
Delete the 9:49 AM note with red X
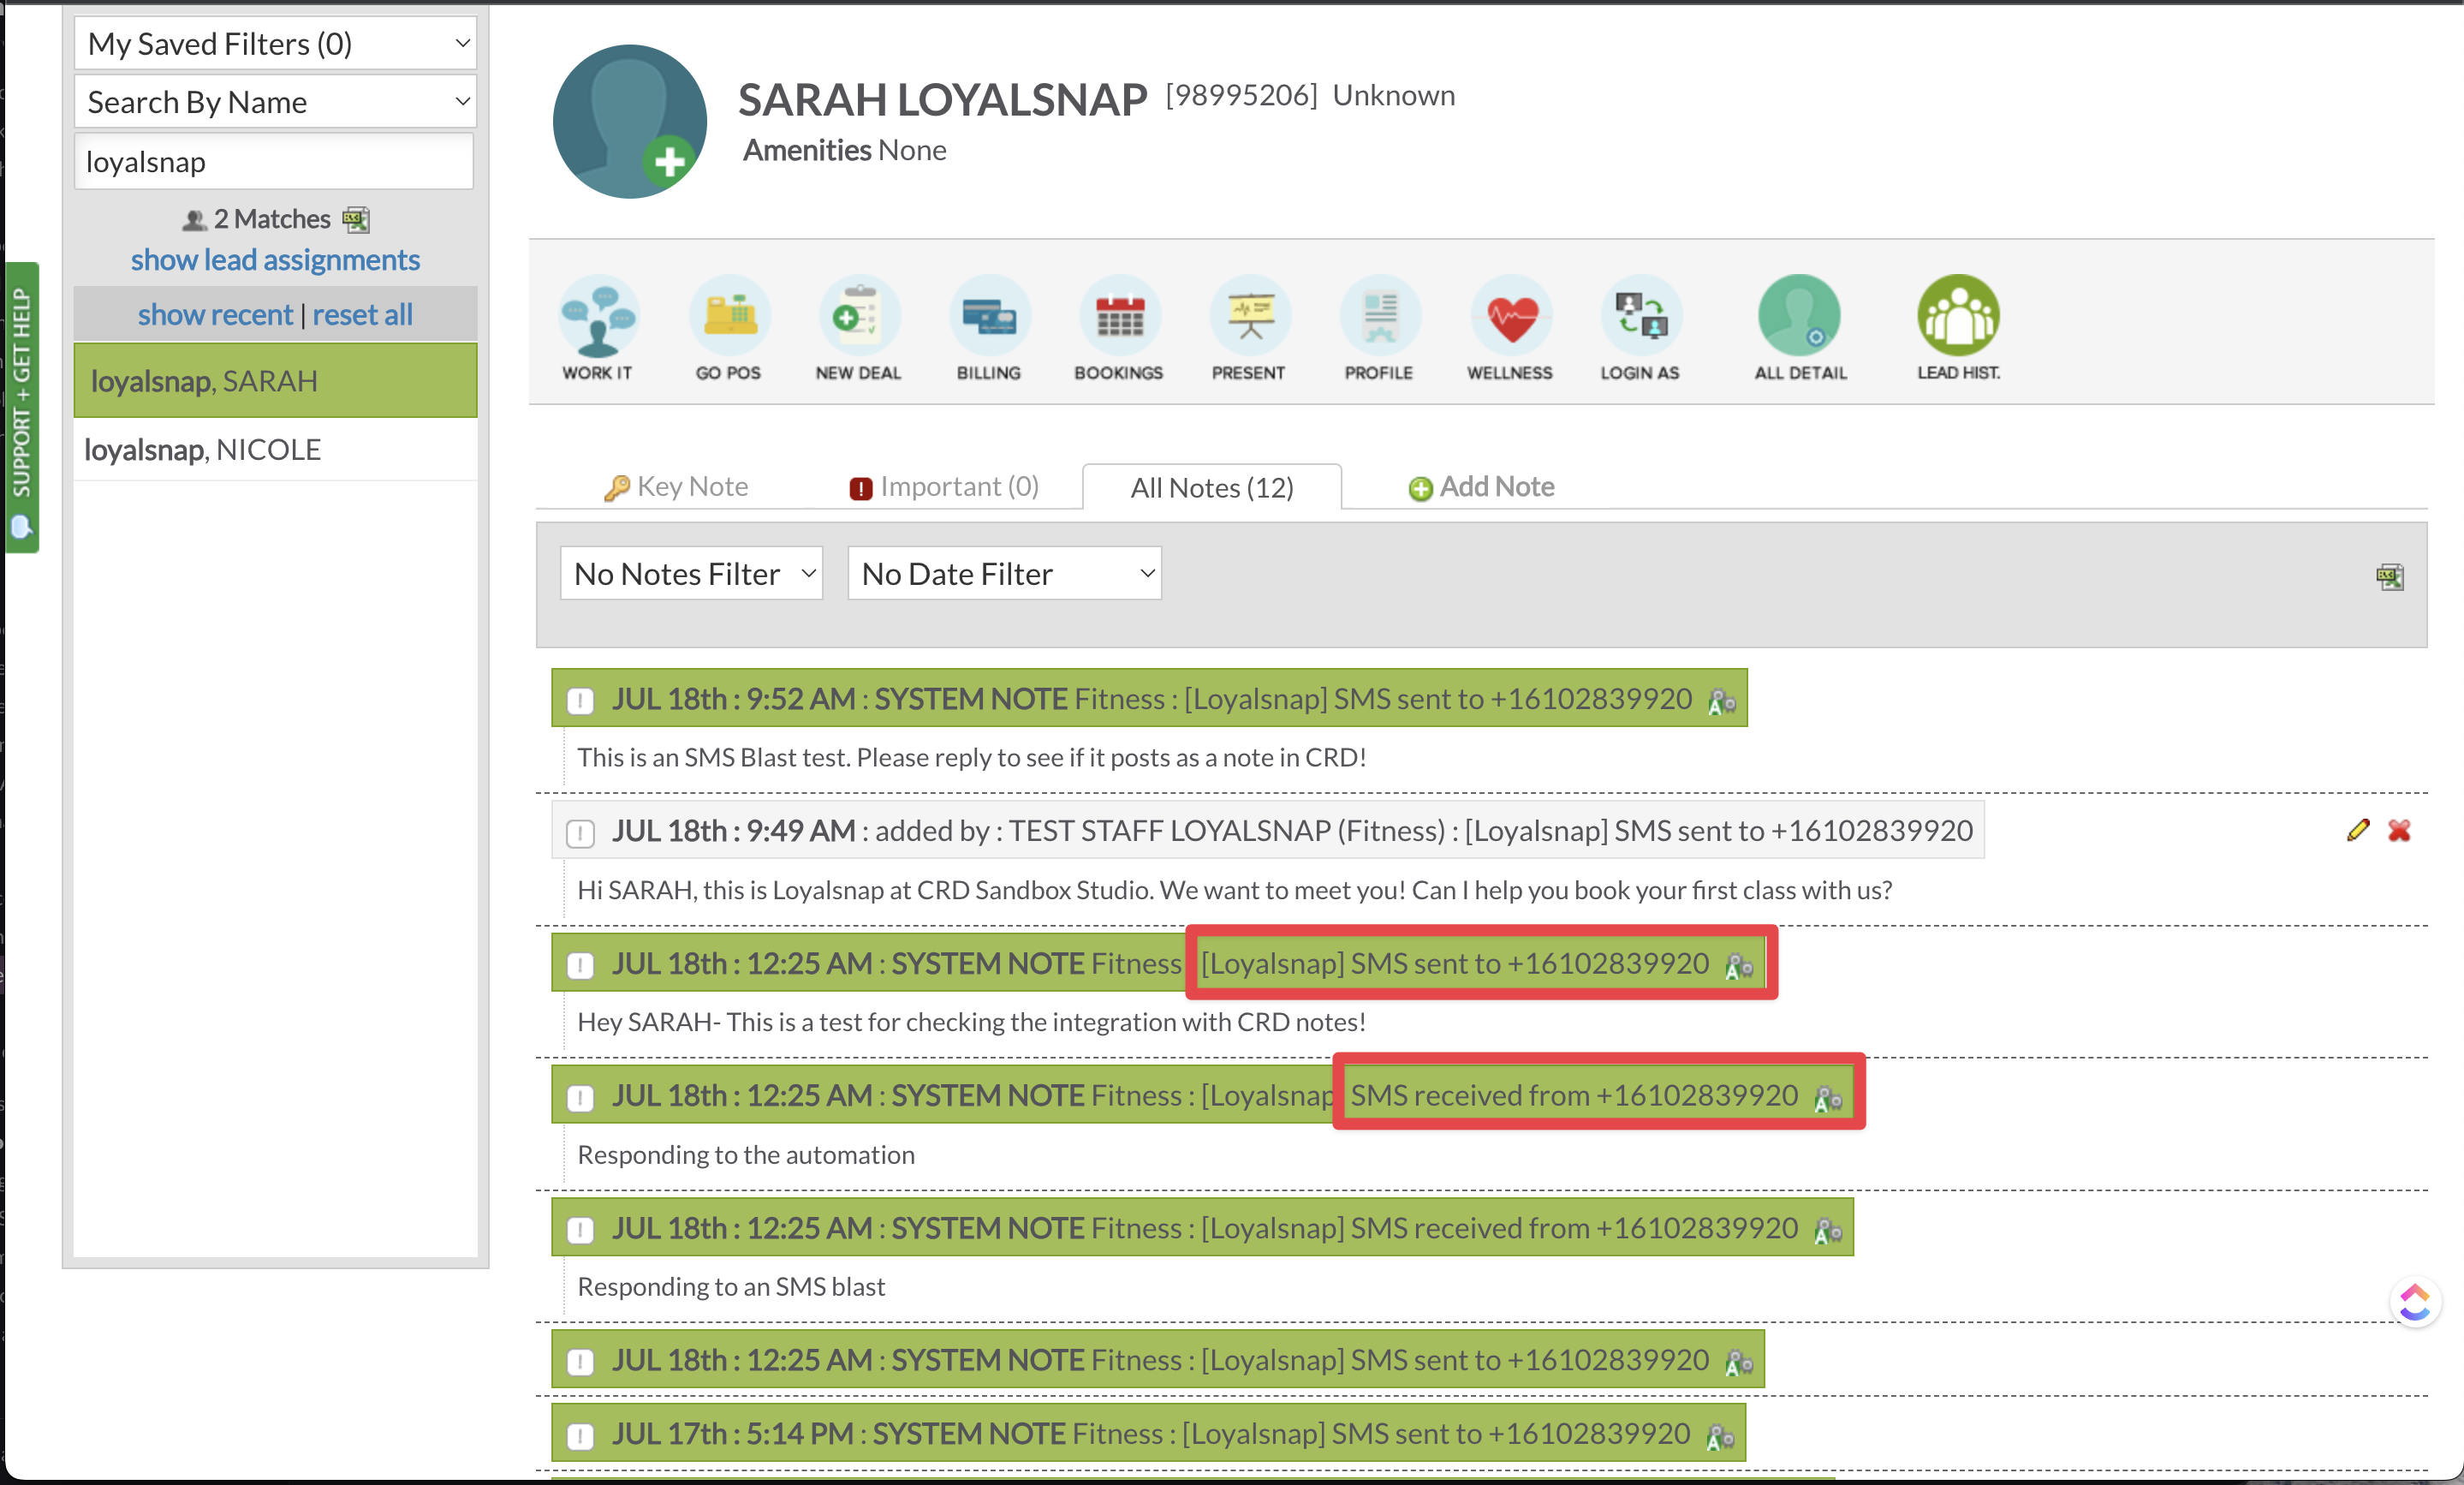pyautogui.click(x=2399, y=830)
